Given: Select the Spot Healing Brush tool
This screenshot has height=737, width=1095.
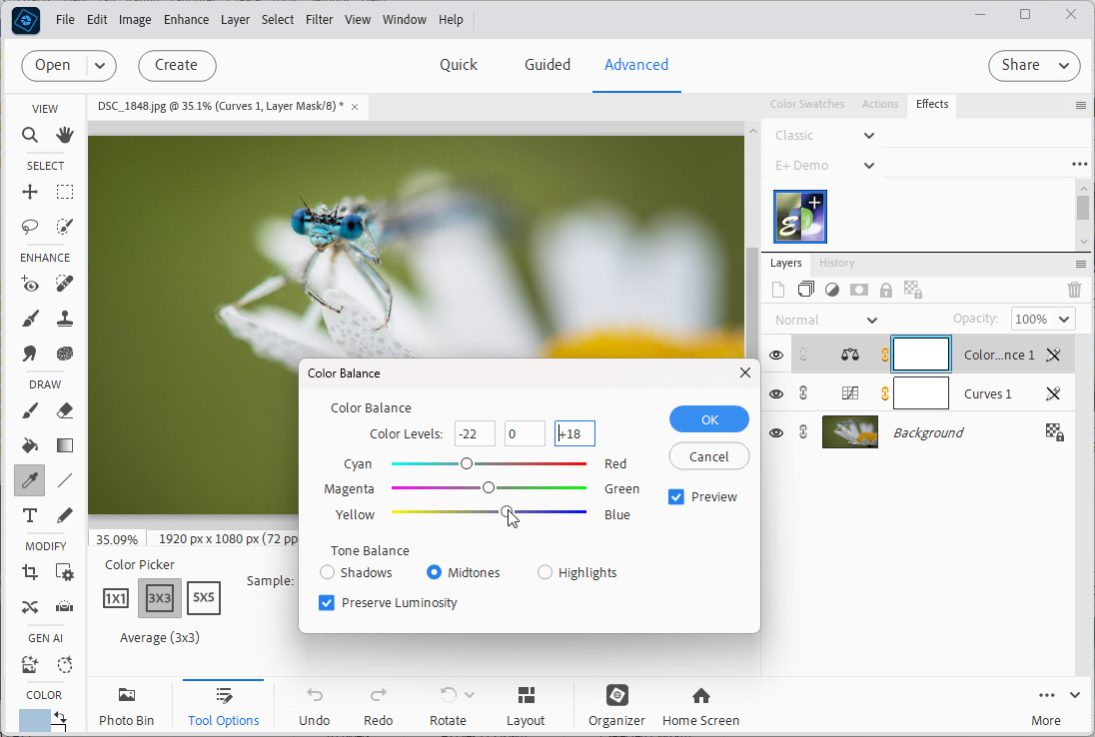Looking at the screenshot, I should click(65, 284).
